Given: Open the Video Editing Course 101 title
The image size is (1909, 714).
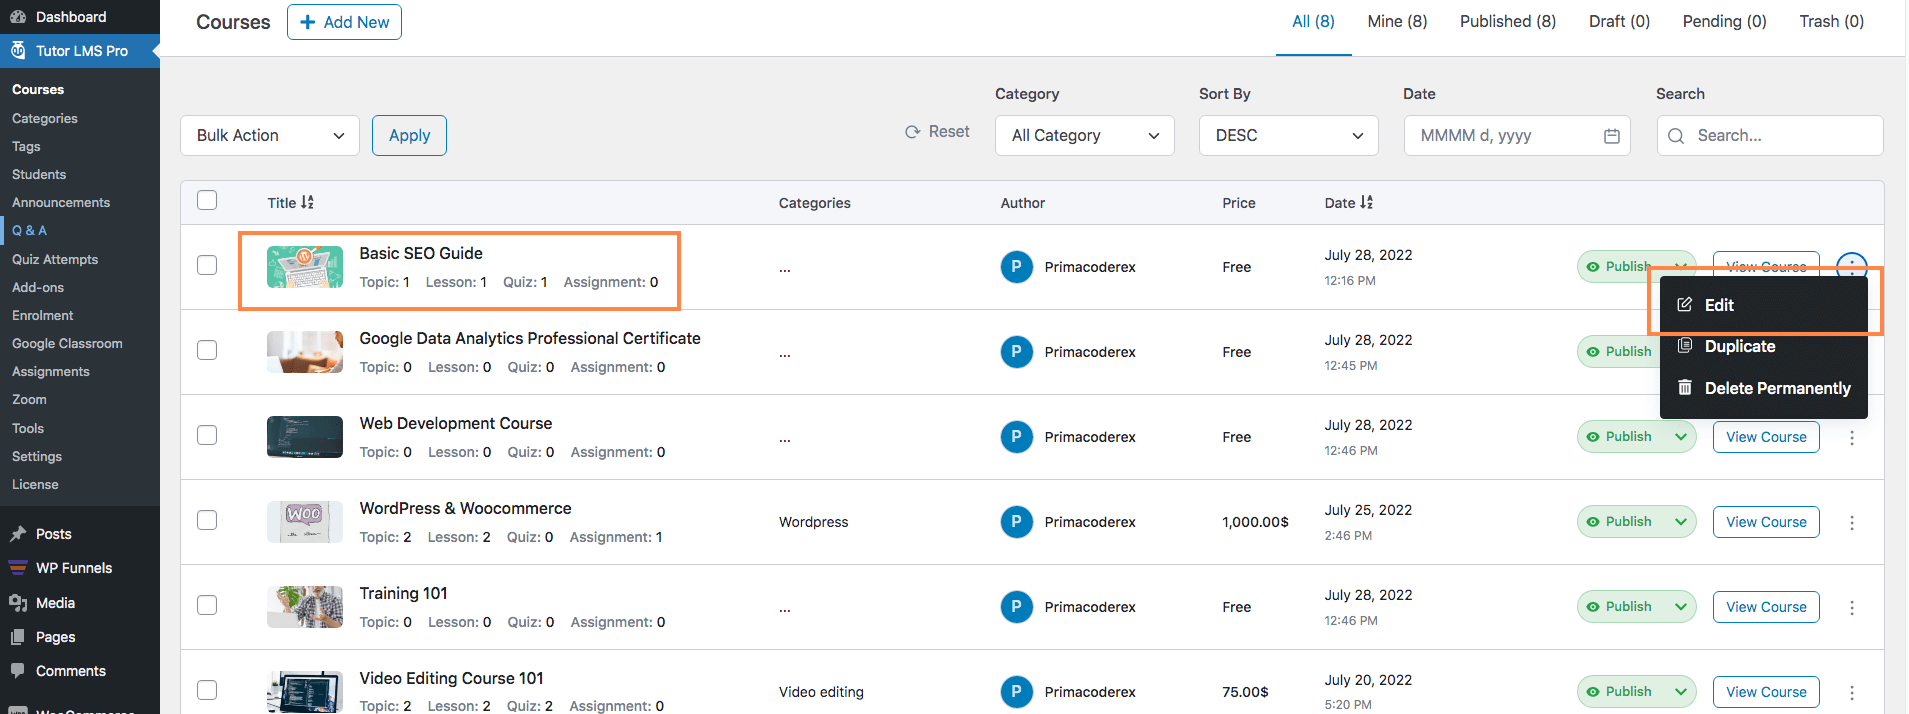Looking at the screenshot, I should [x=452, y=679].
